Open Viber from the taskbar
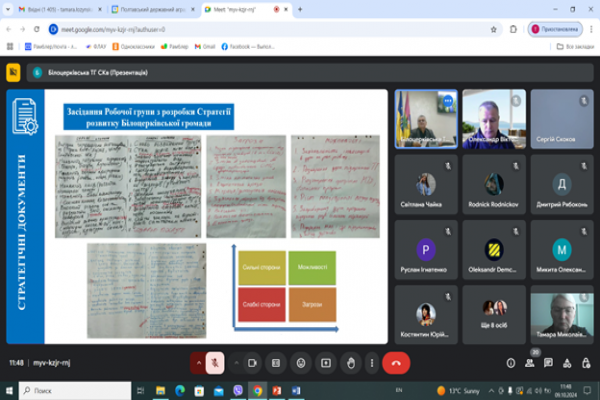This screenshot has width=600, height=400. click(238, 390)
